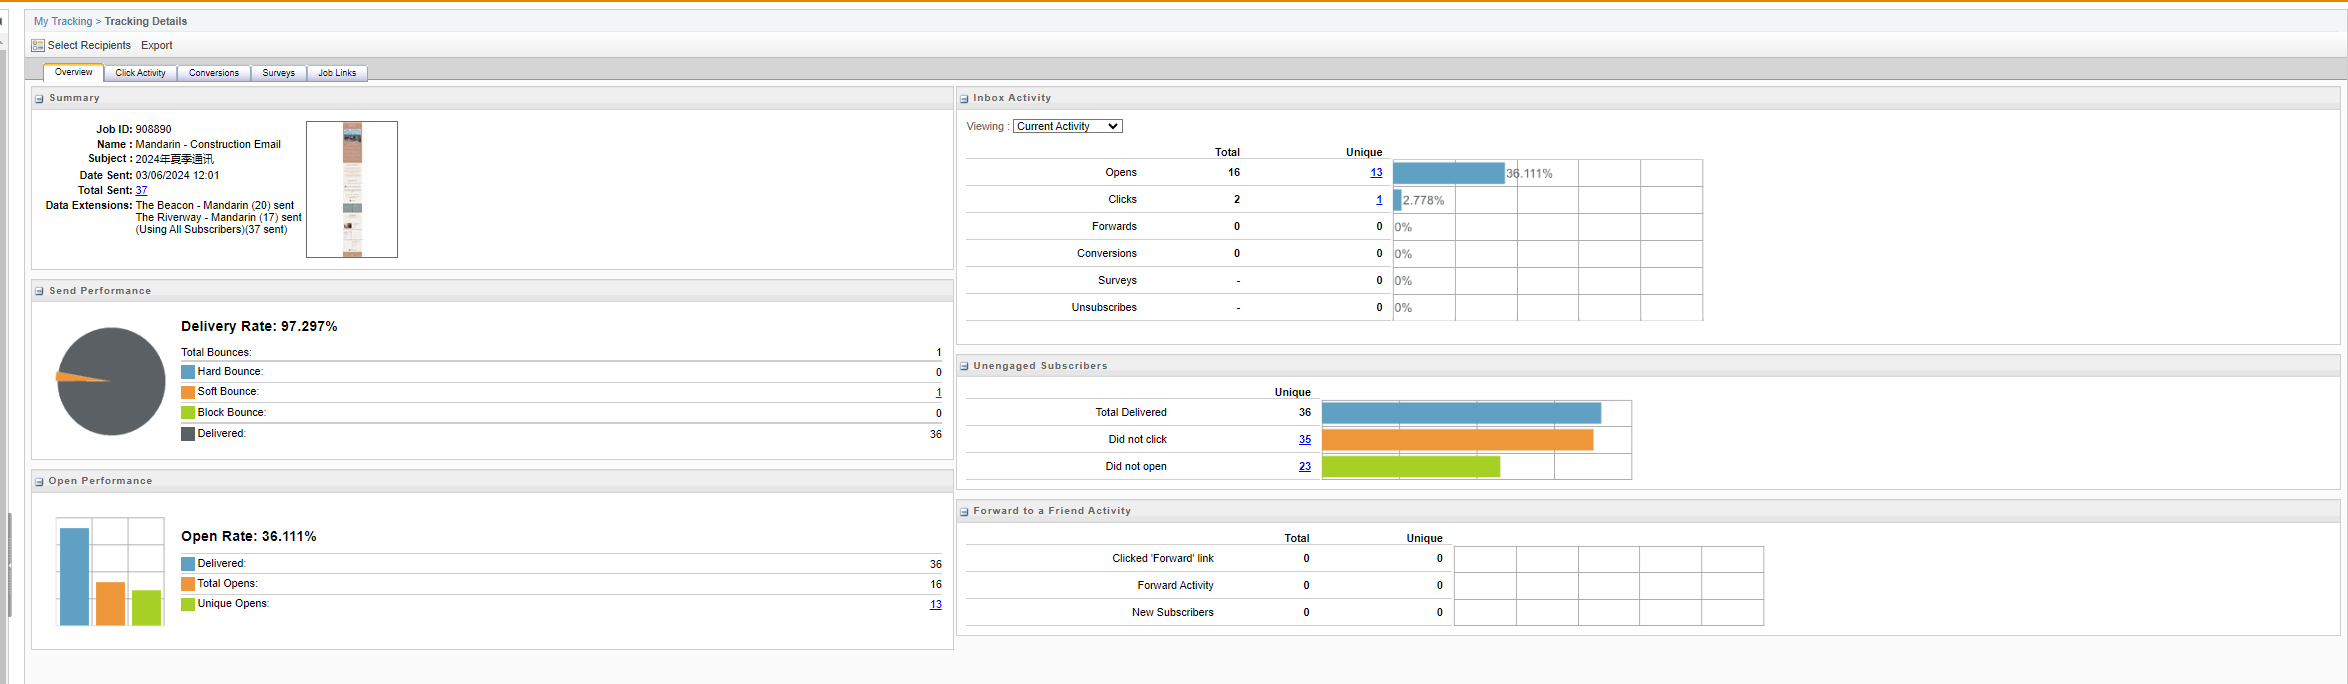Collapse the Inbox Activity panel

(x=964, y=99)
